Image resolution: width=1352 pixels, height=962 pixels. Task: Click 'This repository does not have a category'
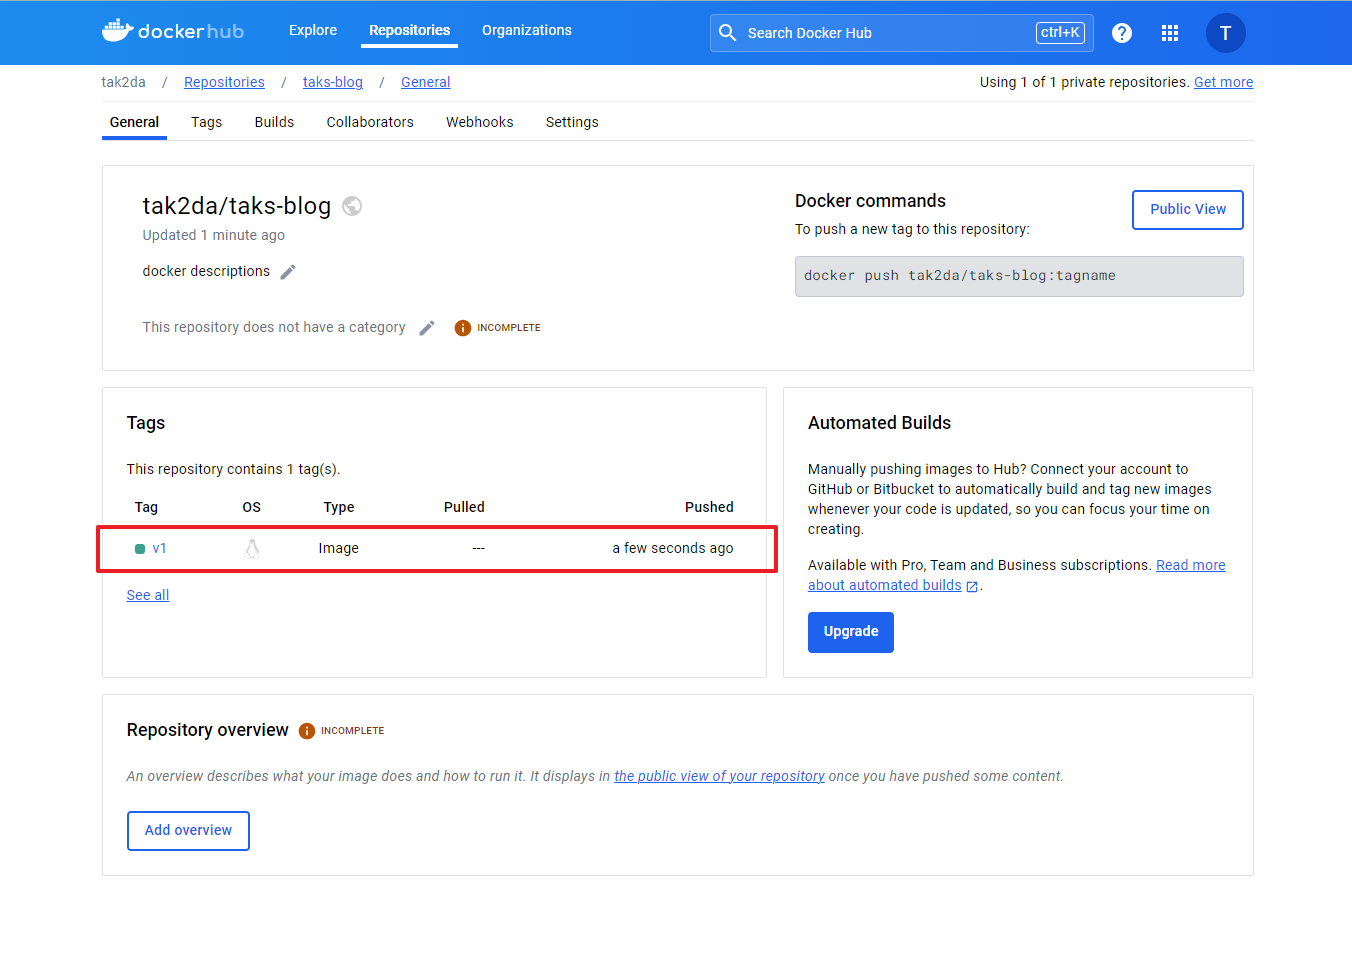click(274, 327)
